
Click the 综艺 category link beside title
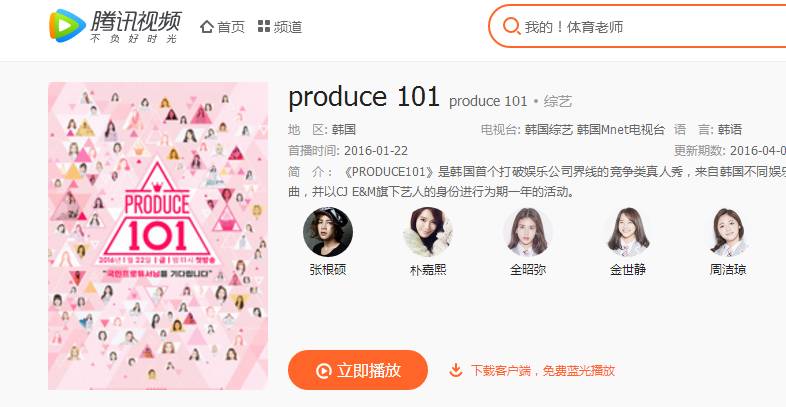(557, 102)
